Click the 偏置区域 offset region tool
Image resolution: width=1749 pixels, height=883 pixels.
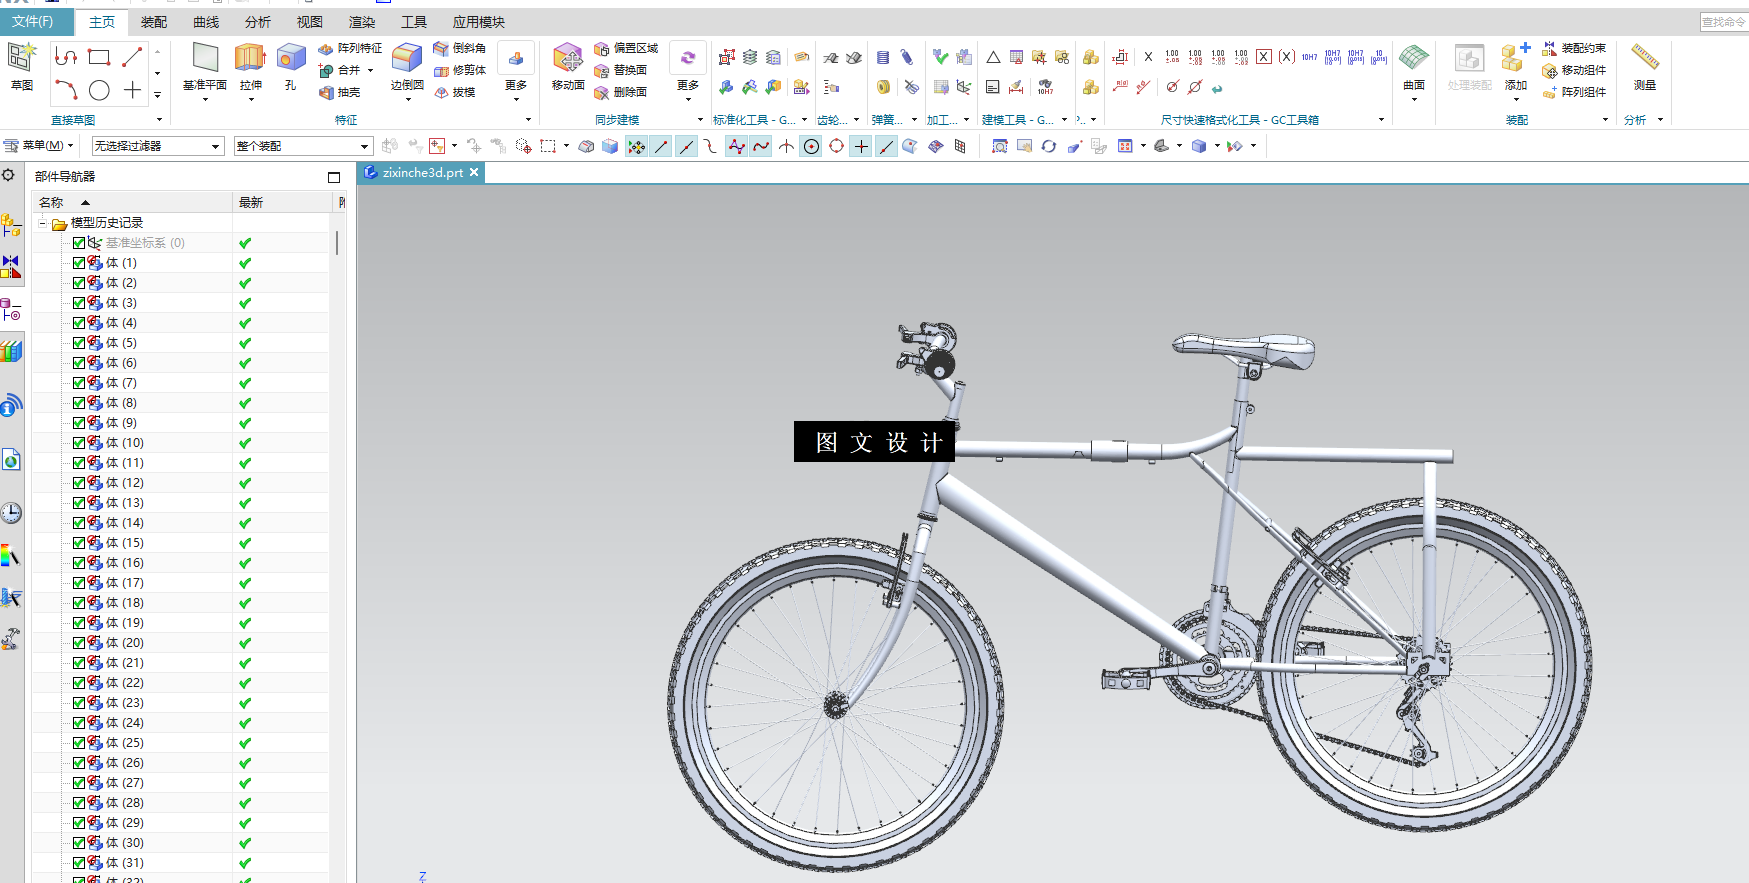[626, 48]
